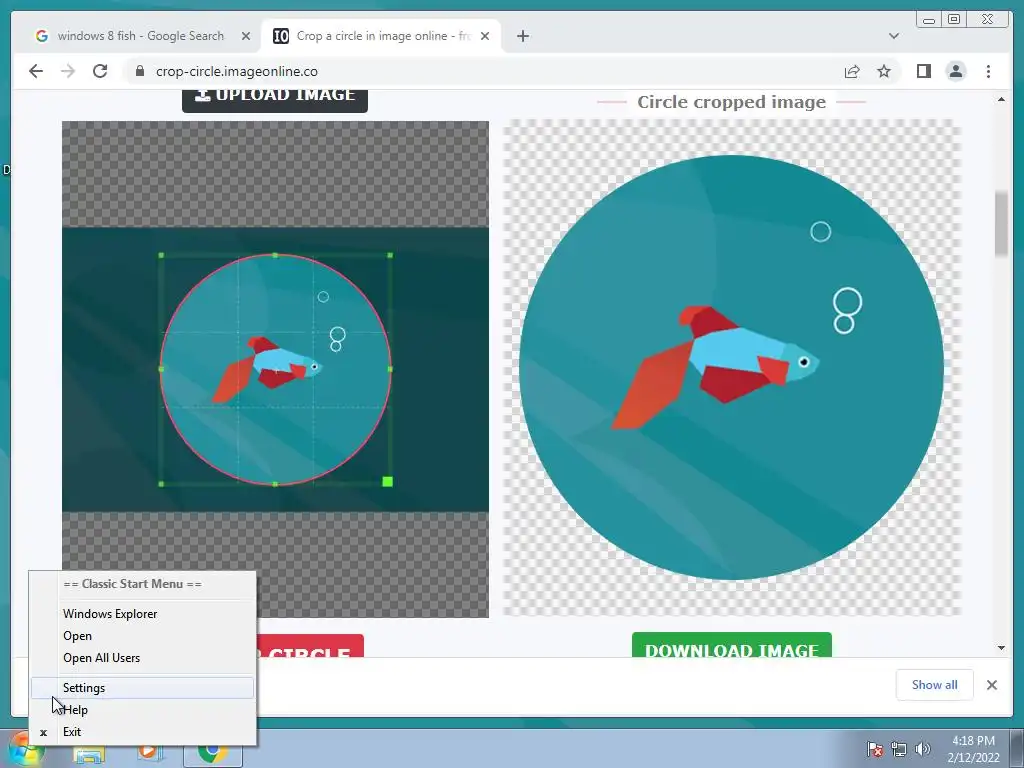This screenshot has height=768, width=1024.
Task: Choose Windows Explorer in context menu
Action: 142,613
